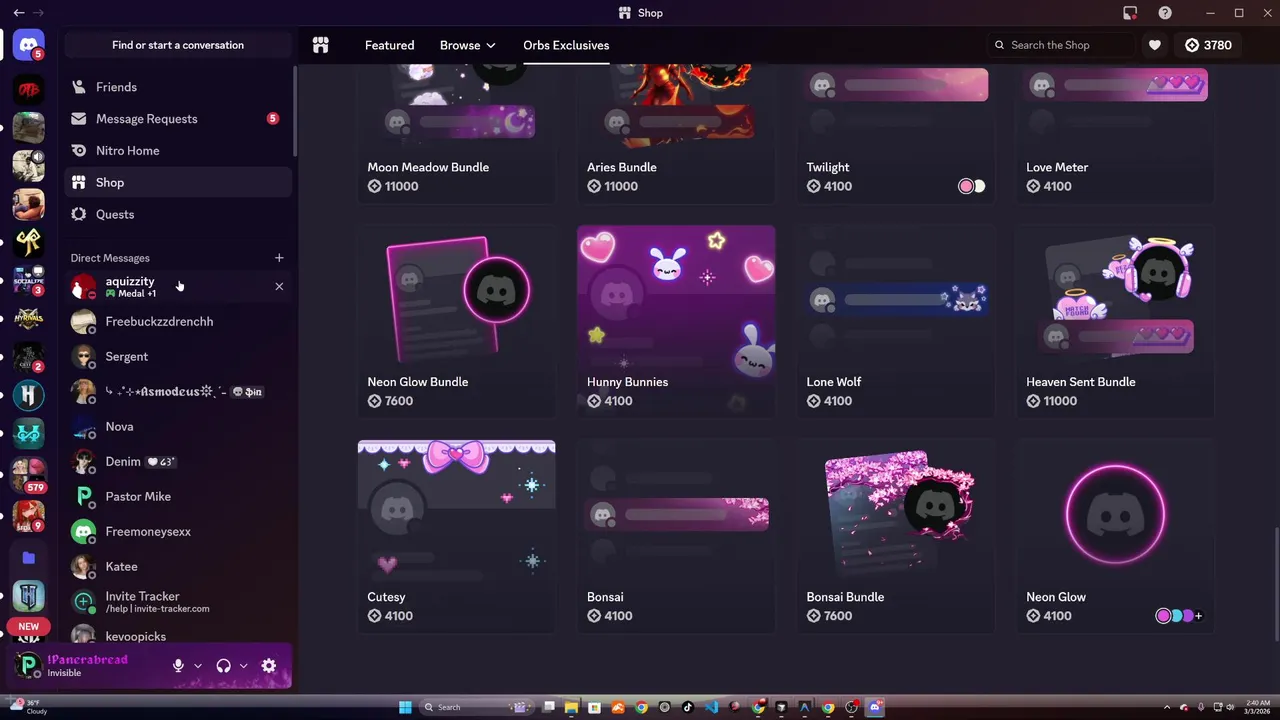Open the Invite Tracker conversation
This screenshot has height=720, width=1280.
click(x=178, y=602)
